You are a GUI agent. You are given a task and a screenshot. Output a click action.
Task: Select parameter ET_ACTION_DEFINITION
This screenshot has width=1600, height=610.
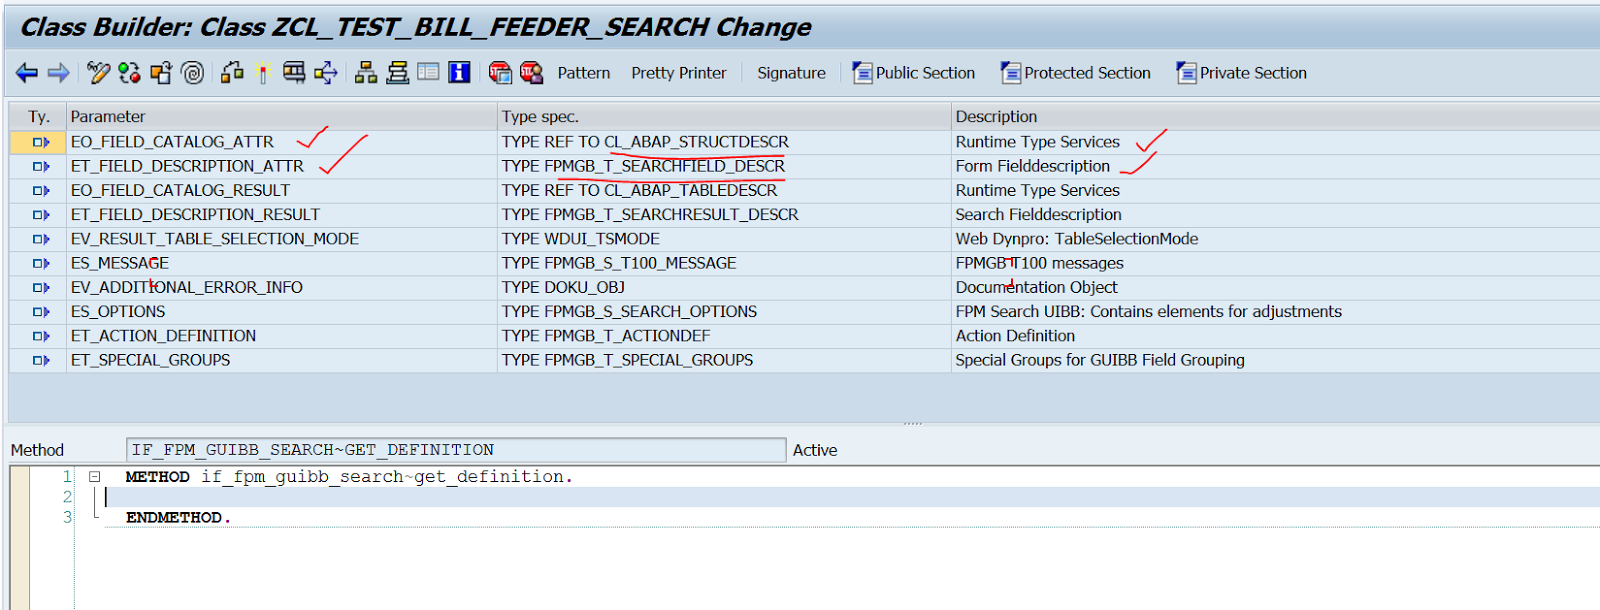pyautogui.click(x=163, y=336)
